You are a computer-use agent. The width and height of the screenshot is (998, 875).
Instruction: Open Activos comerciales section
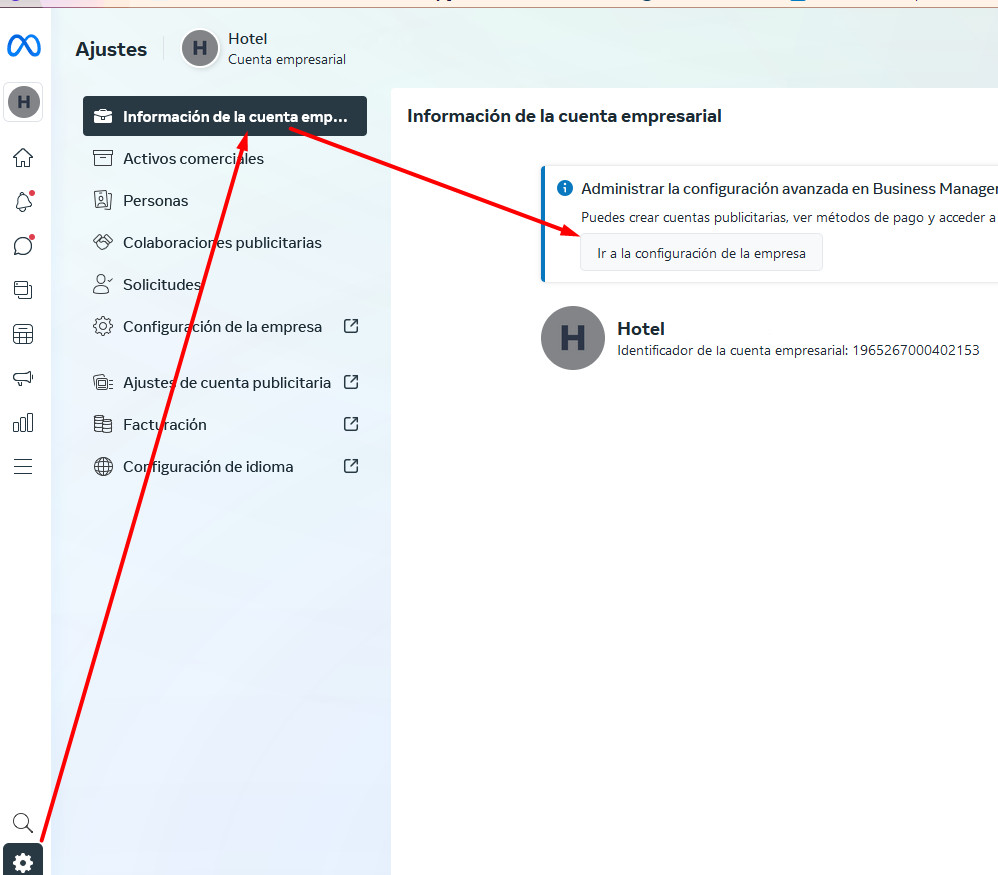[x=225, y=158]
